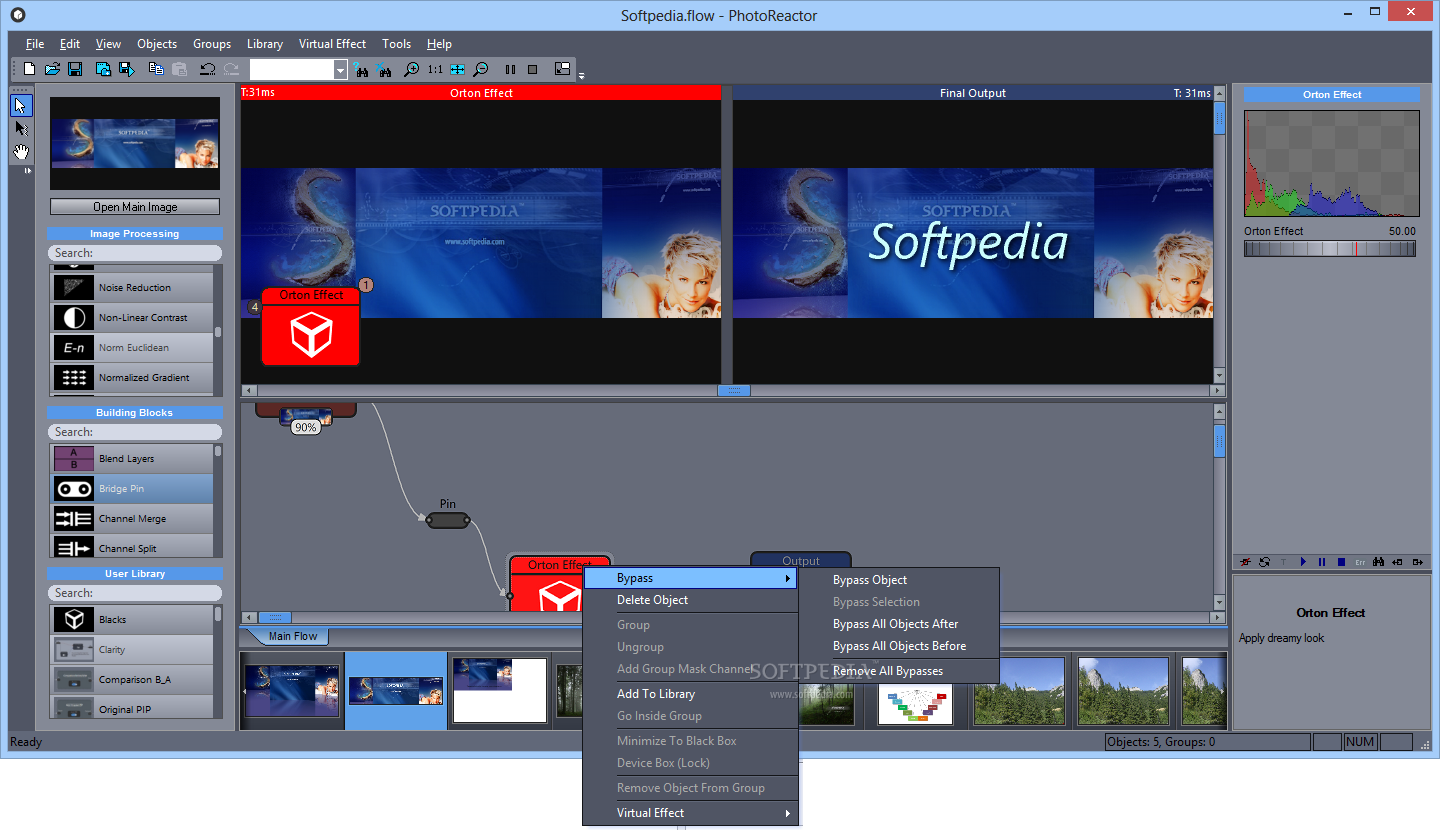Click the Building Blocks search field
Screen dimensions: 1440x830
pyautogui.click(x=135, y=432)
